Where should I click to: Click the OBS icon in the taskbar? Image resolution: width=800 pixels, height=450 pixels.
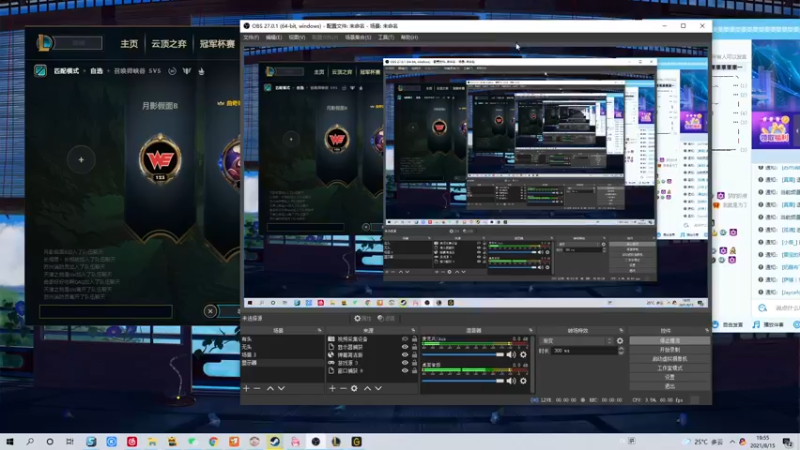coord(315,441)
